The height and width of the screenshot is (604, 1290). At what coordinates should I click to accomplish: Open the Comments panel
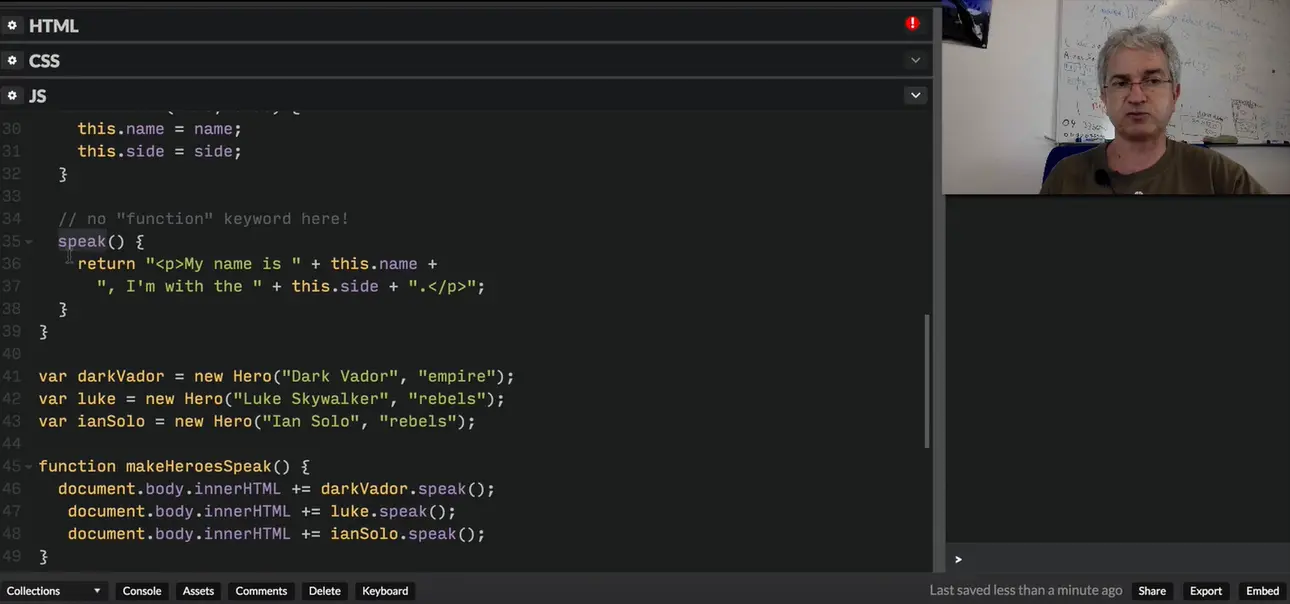(x=261, y=591)
